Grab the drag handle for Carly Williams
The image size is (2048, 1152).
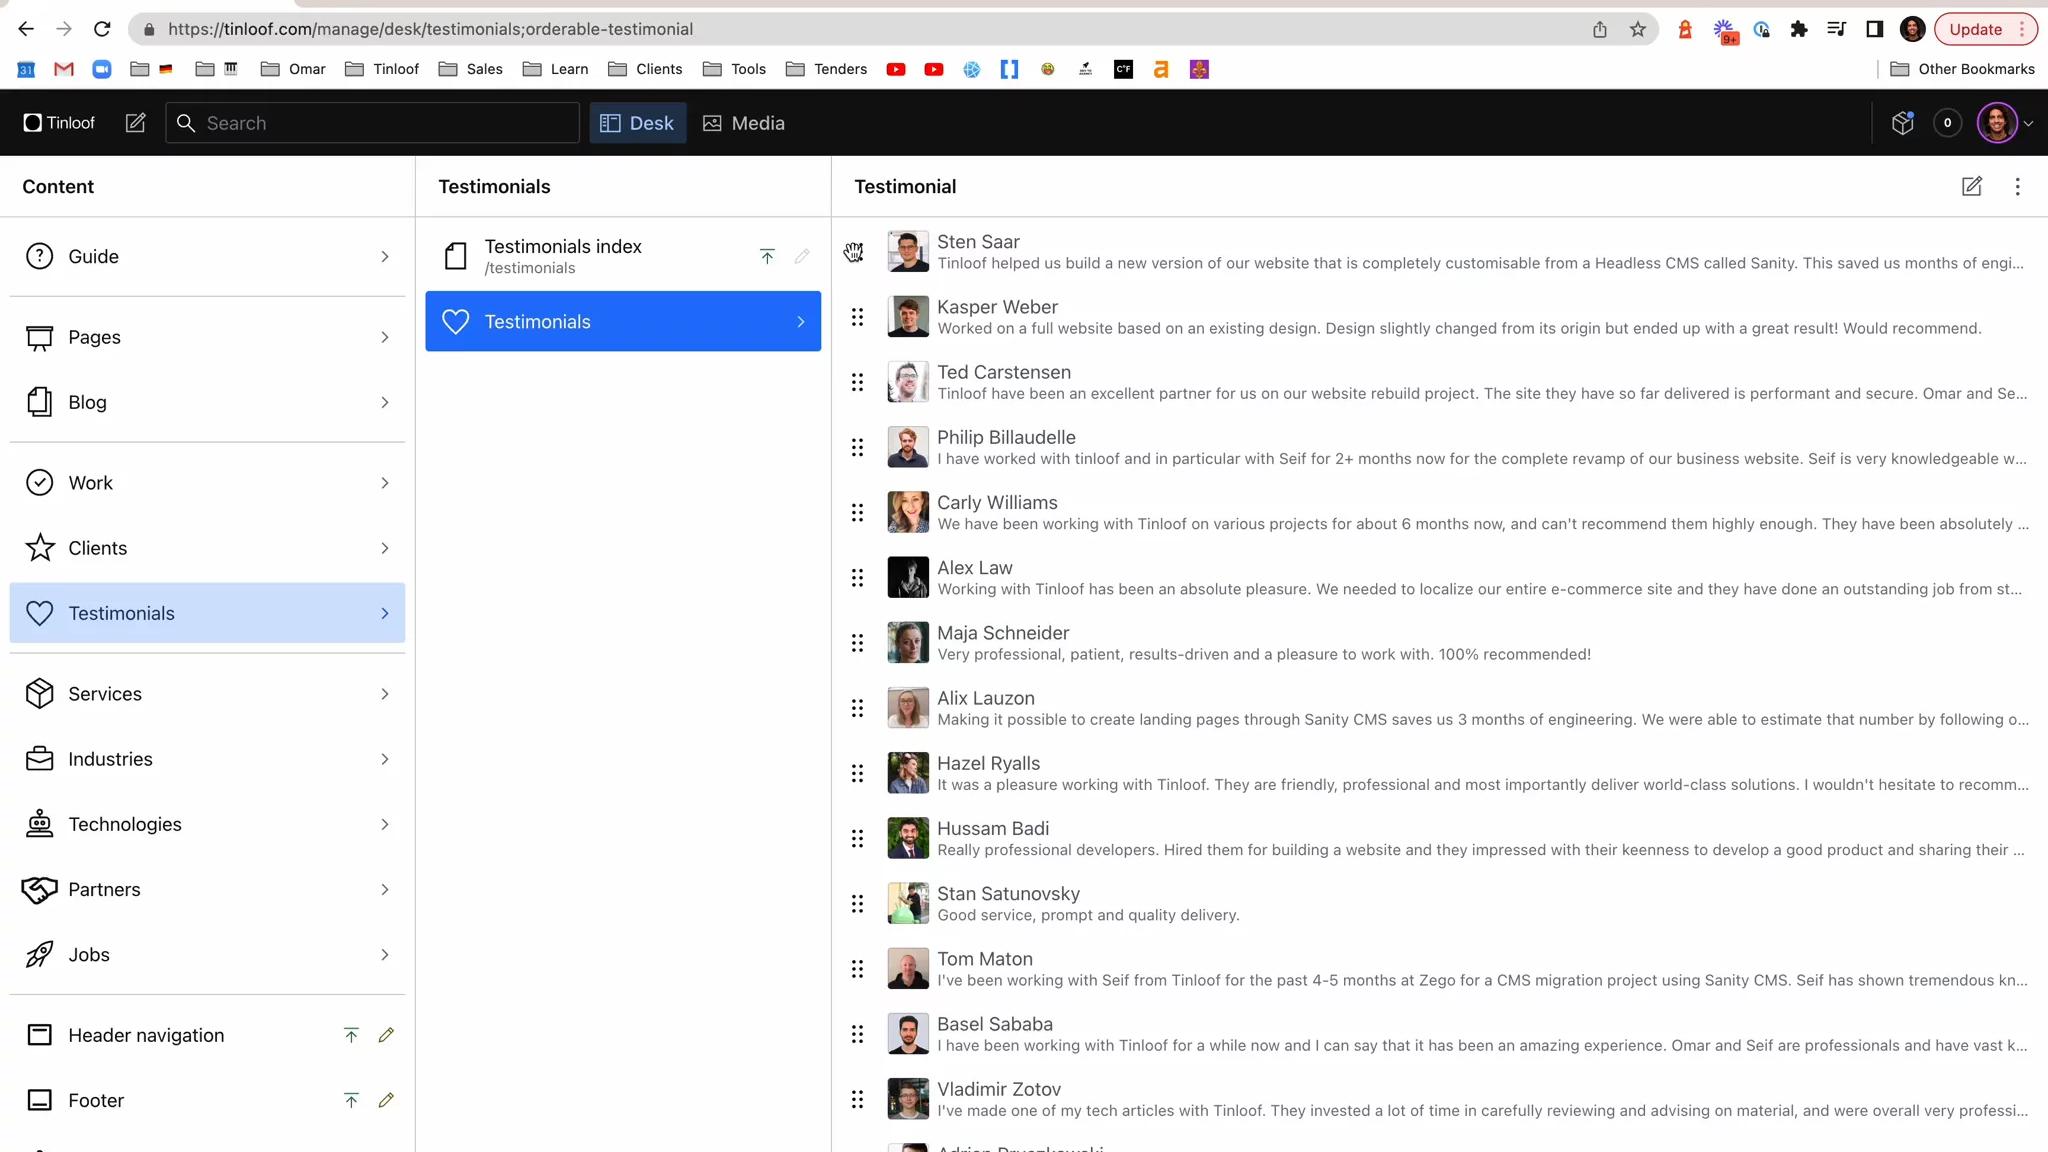click(x=857, y=513)
